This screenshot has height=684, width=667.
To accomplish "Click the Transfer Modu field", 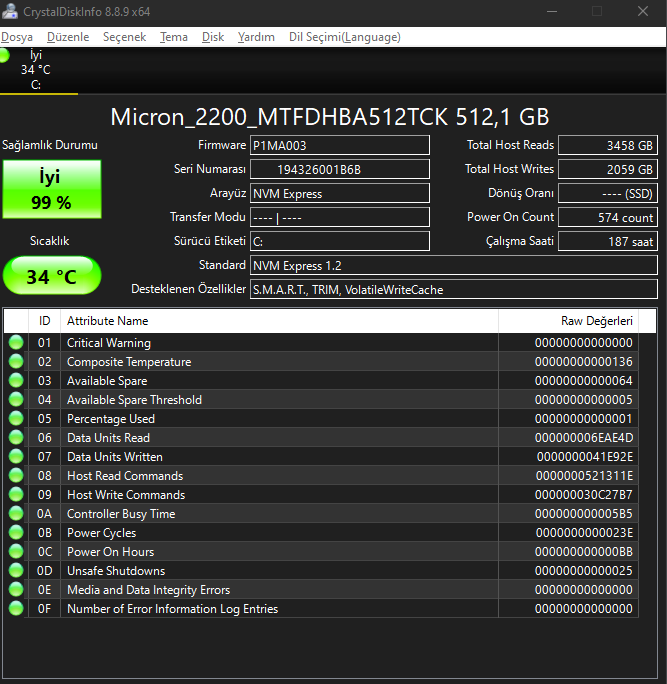I will point(340,217).
